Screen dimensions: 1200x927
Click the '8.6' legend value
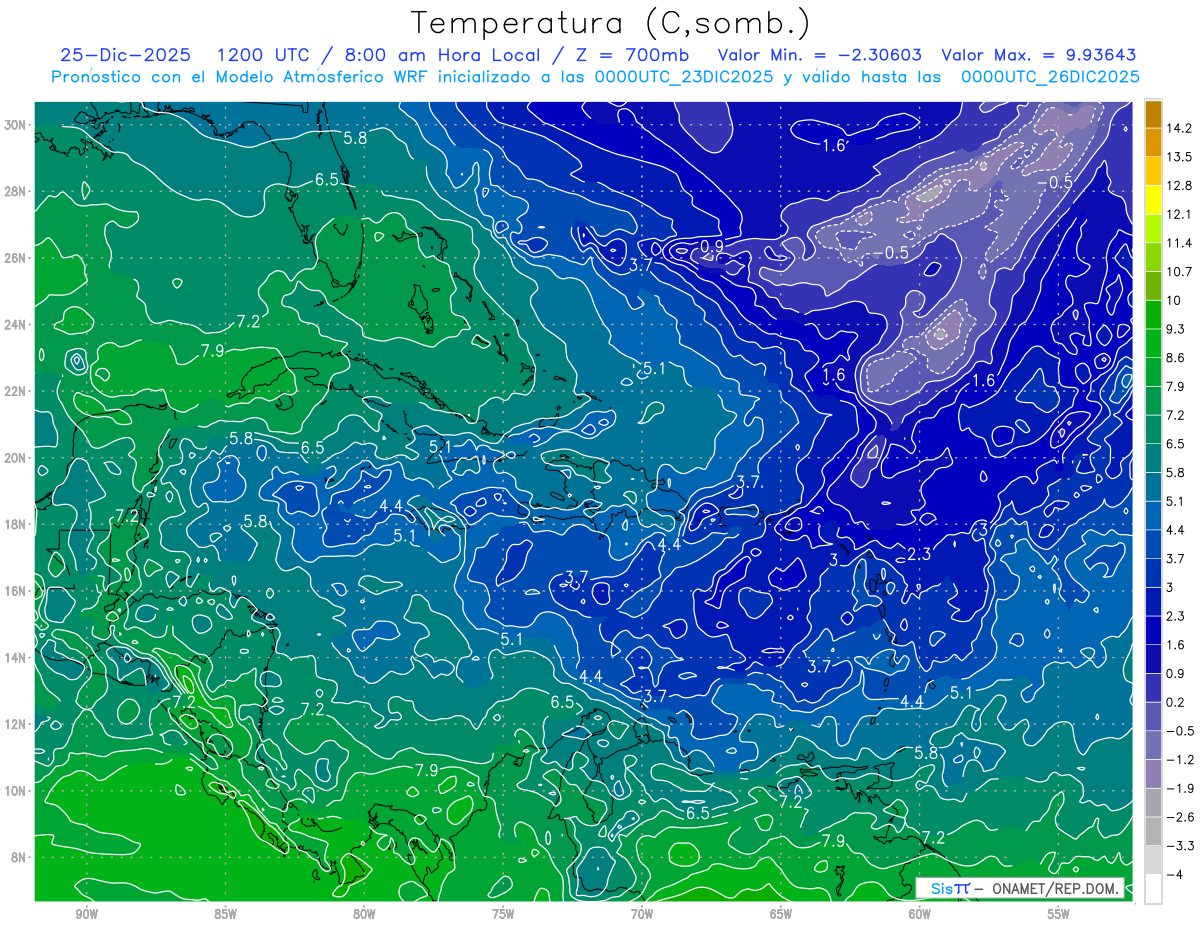click(x=1176, y=357)
